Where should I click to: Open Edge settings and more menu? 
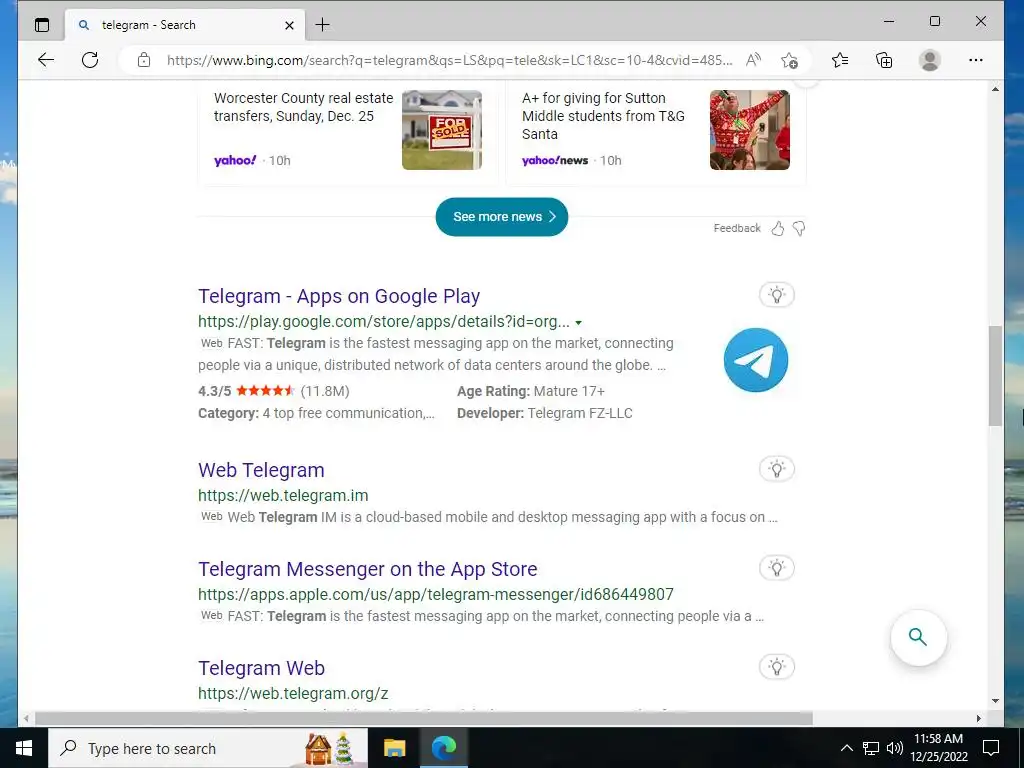tap(976, 60)
